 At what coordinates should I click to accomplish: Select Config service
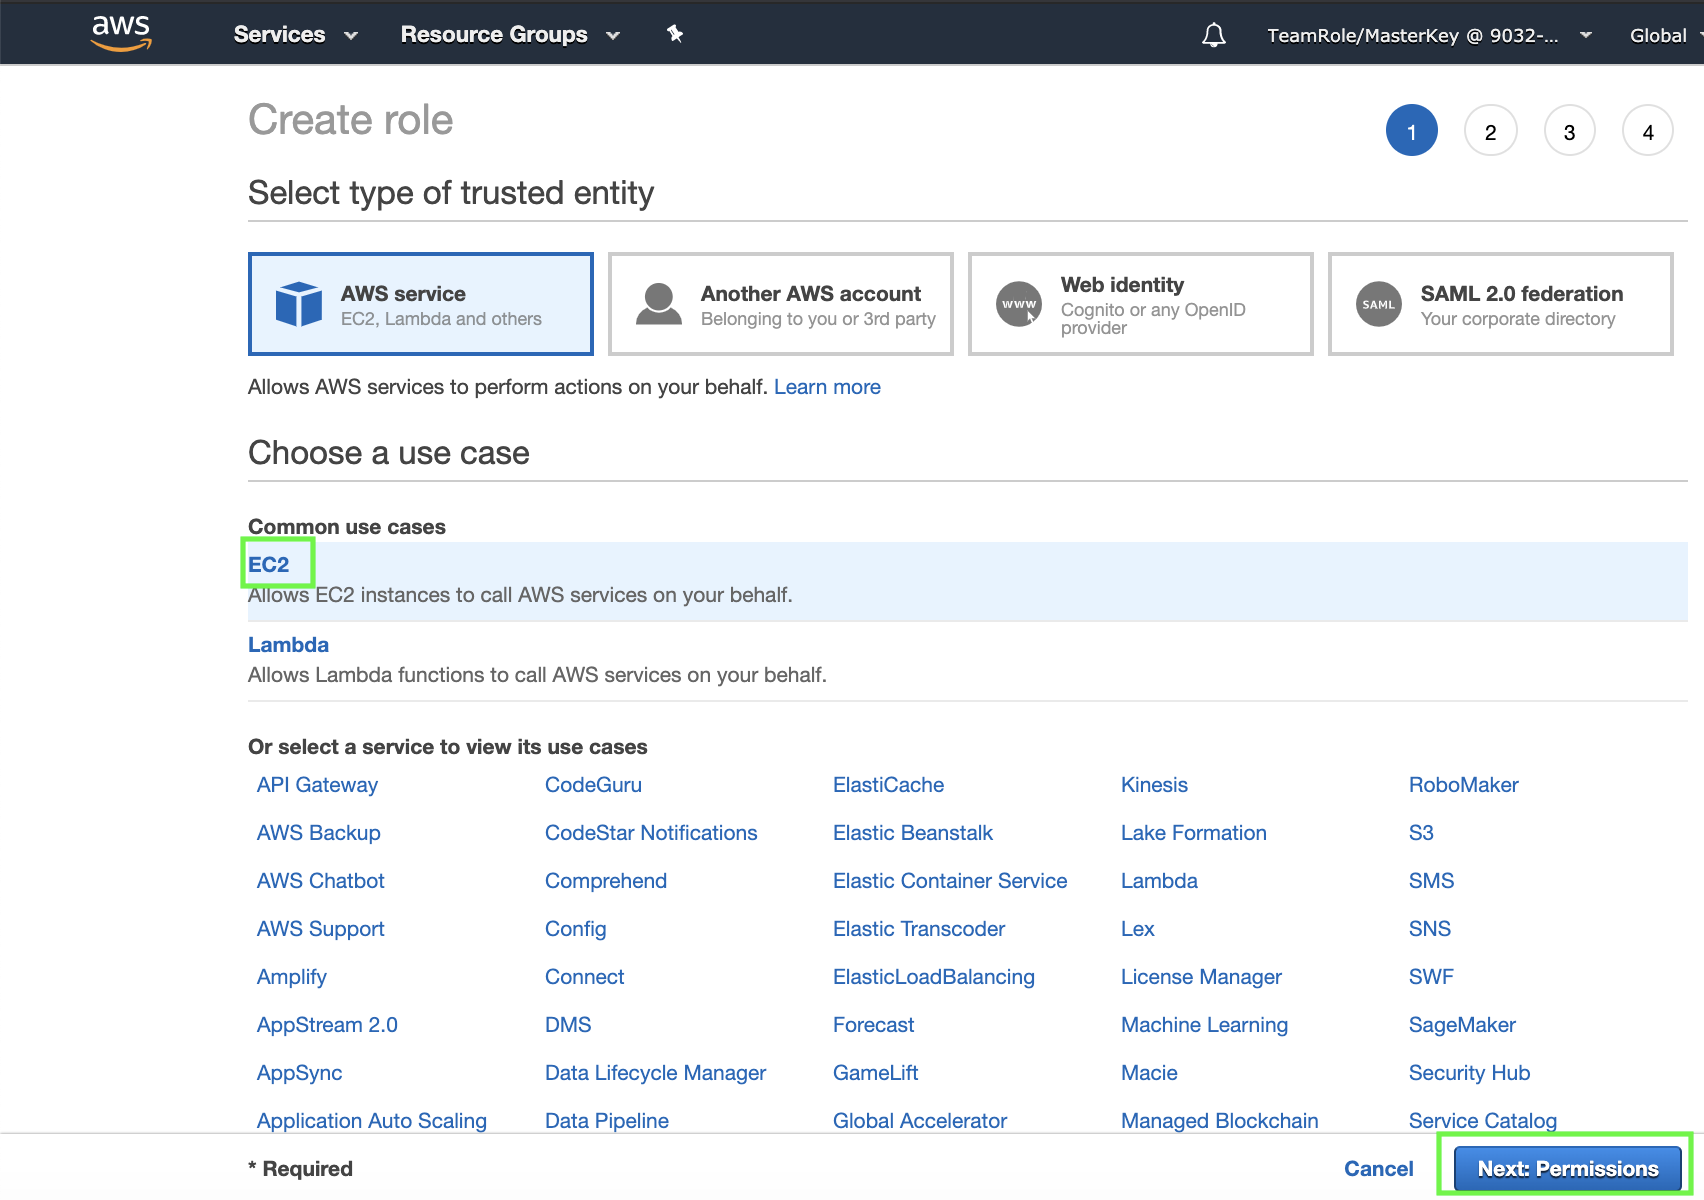[575, 929]
